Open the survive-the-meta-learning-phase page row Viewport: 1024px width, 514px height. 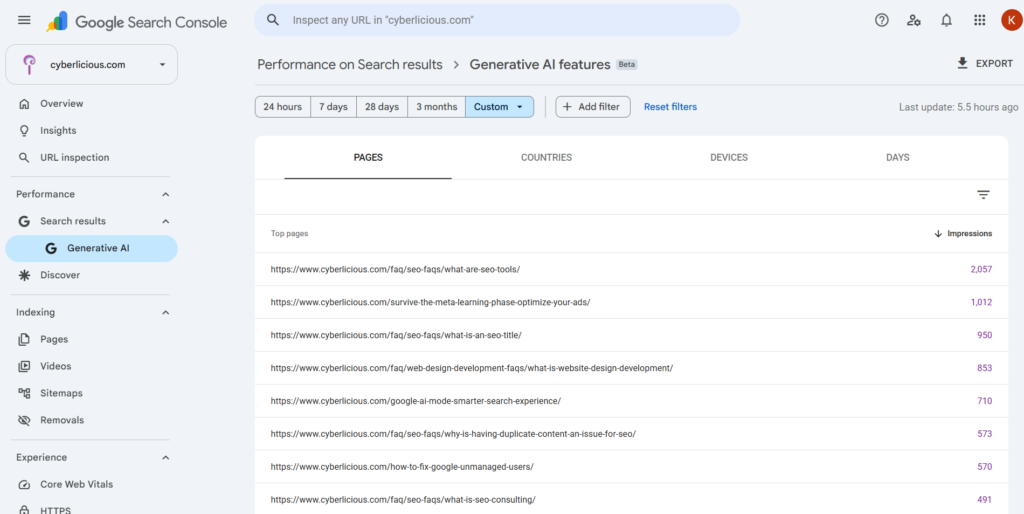point(631,302)
